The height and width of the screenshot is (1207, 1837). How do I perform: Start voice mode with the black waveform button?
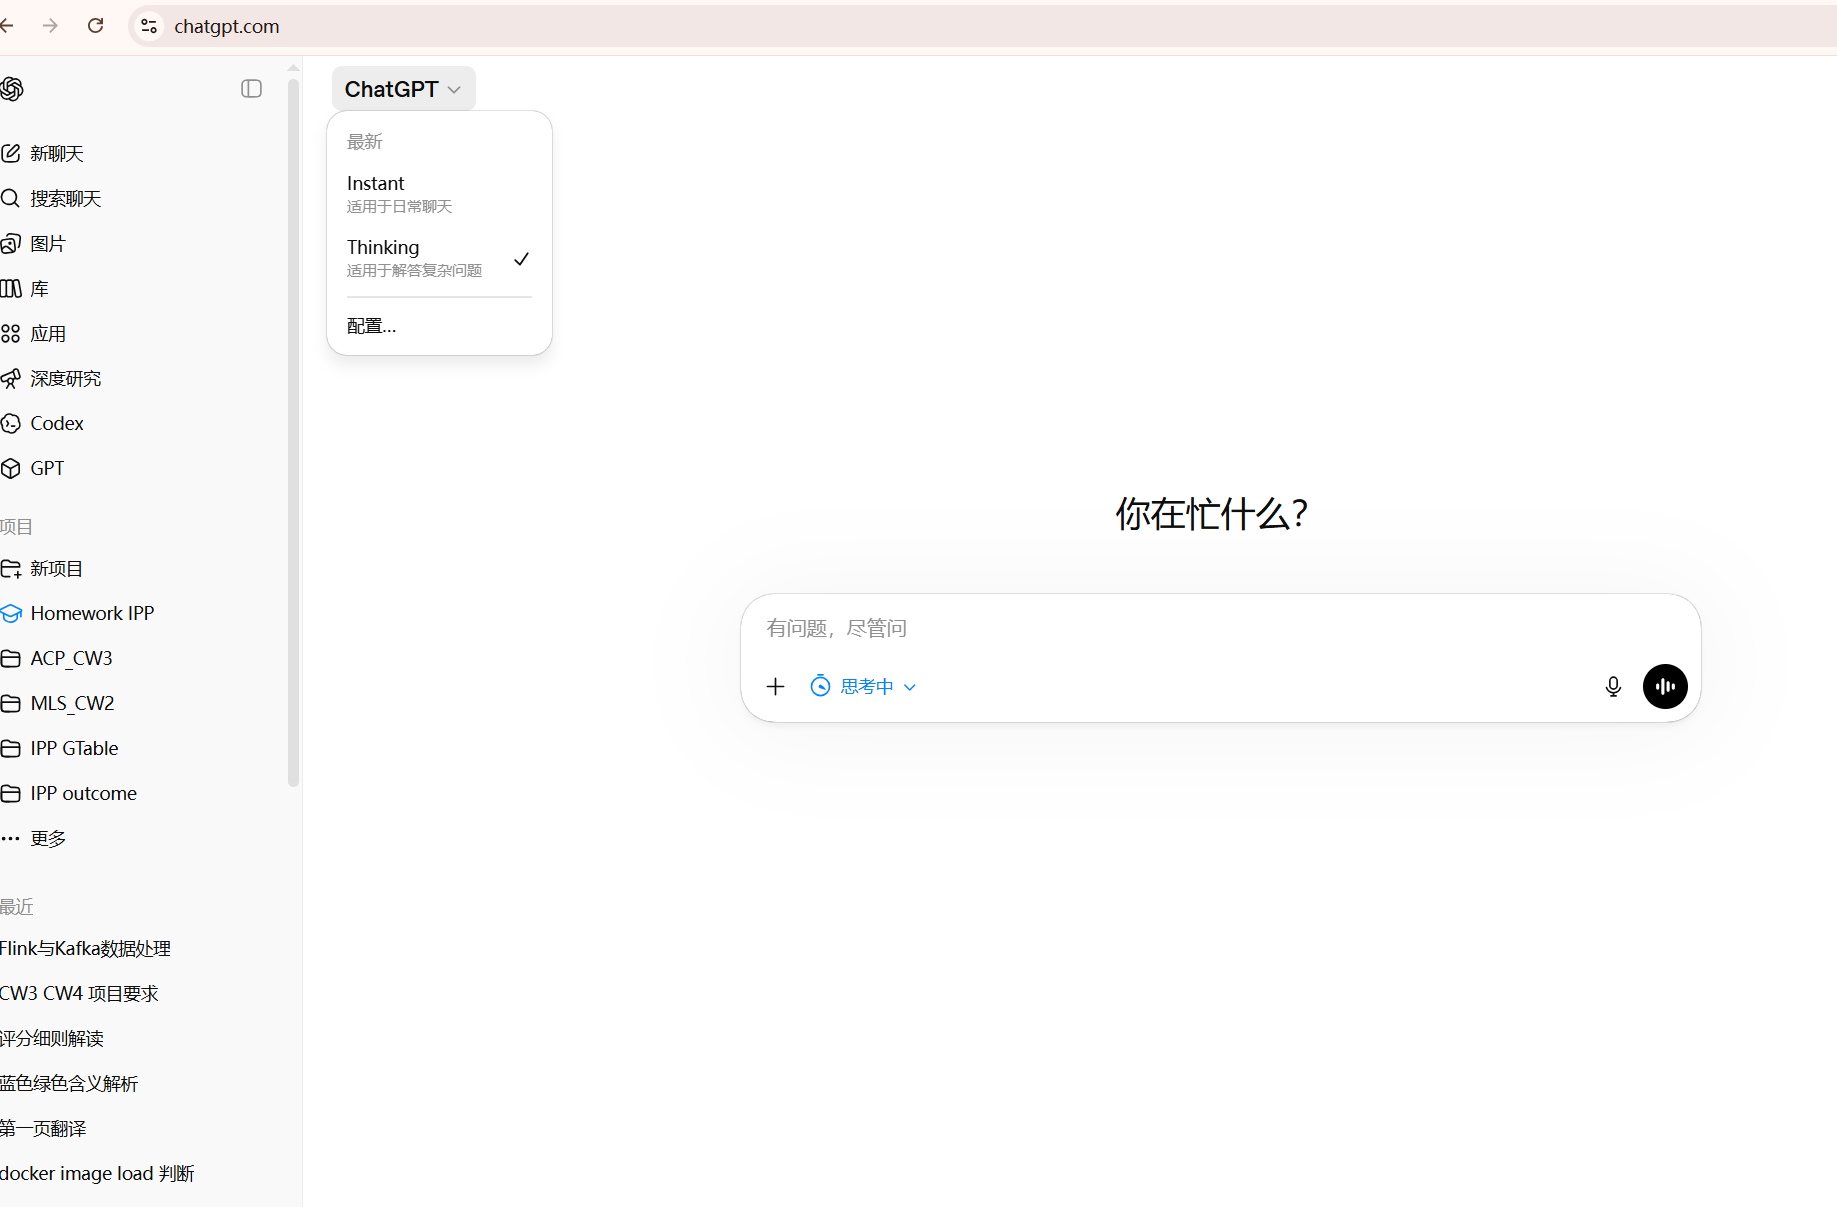pyautogui.click(x=1664, y=686)
